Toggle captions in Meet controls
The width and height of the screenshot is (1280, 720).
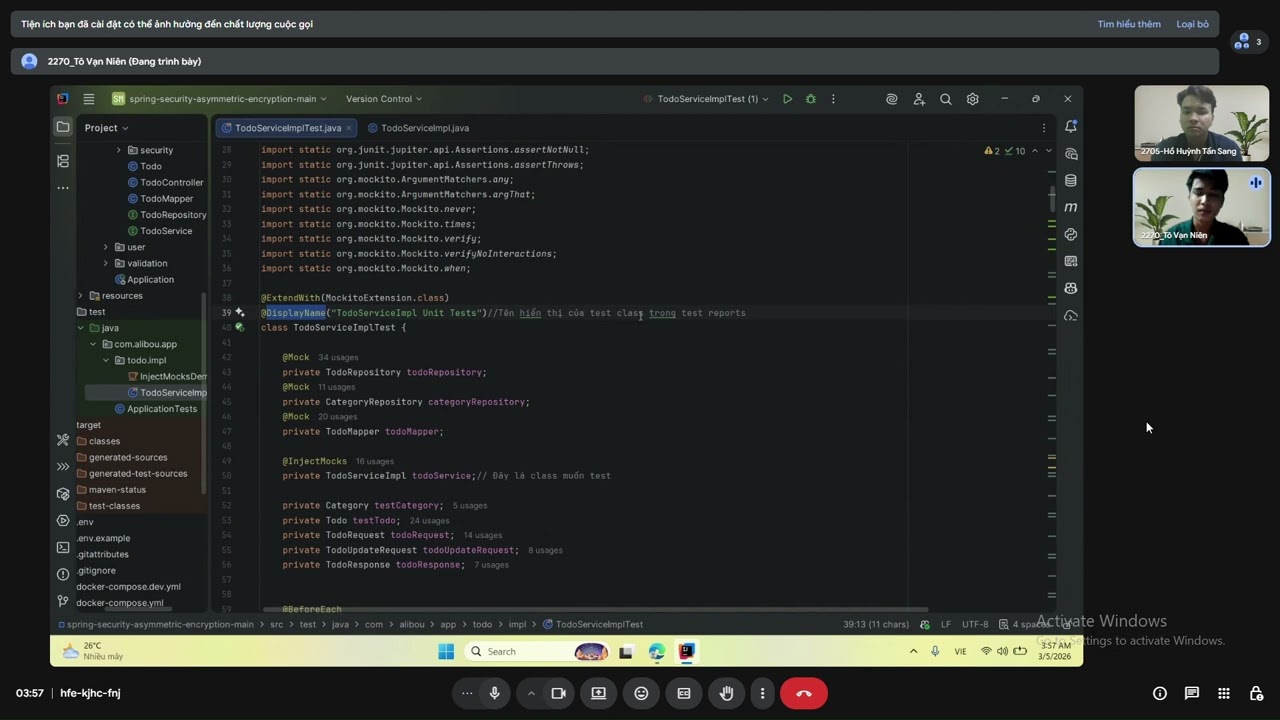(x=684, y=693)
